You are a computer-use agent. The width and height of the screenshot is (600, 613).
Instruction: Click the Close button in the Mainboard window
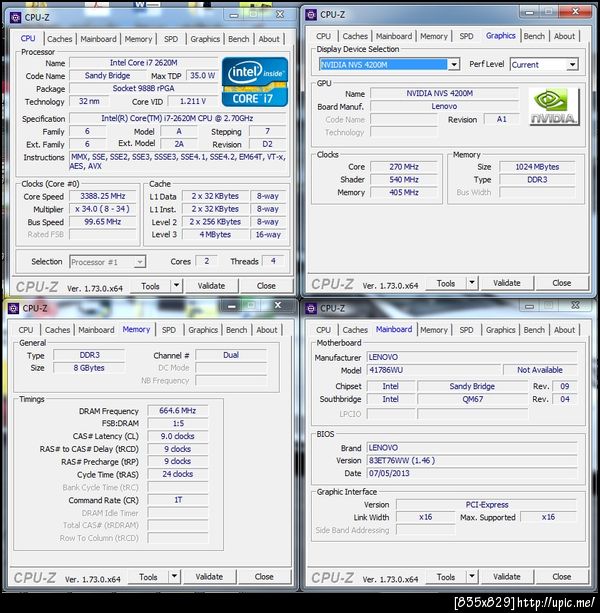[x=562, y=577]
